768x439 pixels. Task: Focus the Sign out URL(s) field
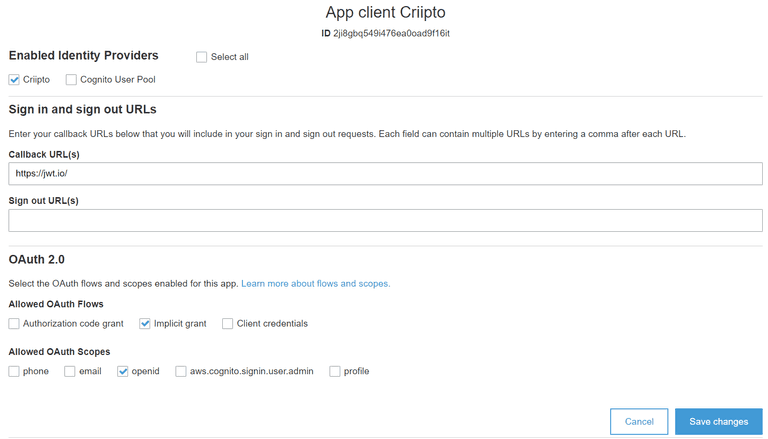pos(385,220)
